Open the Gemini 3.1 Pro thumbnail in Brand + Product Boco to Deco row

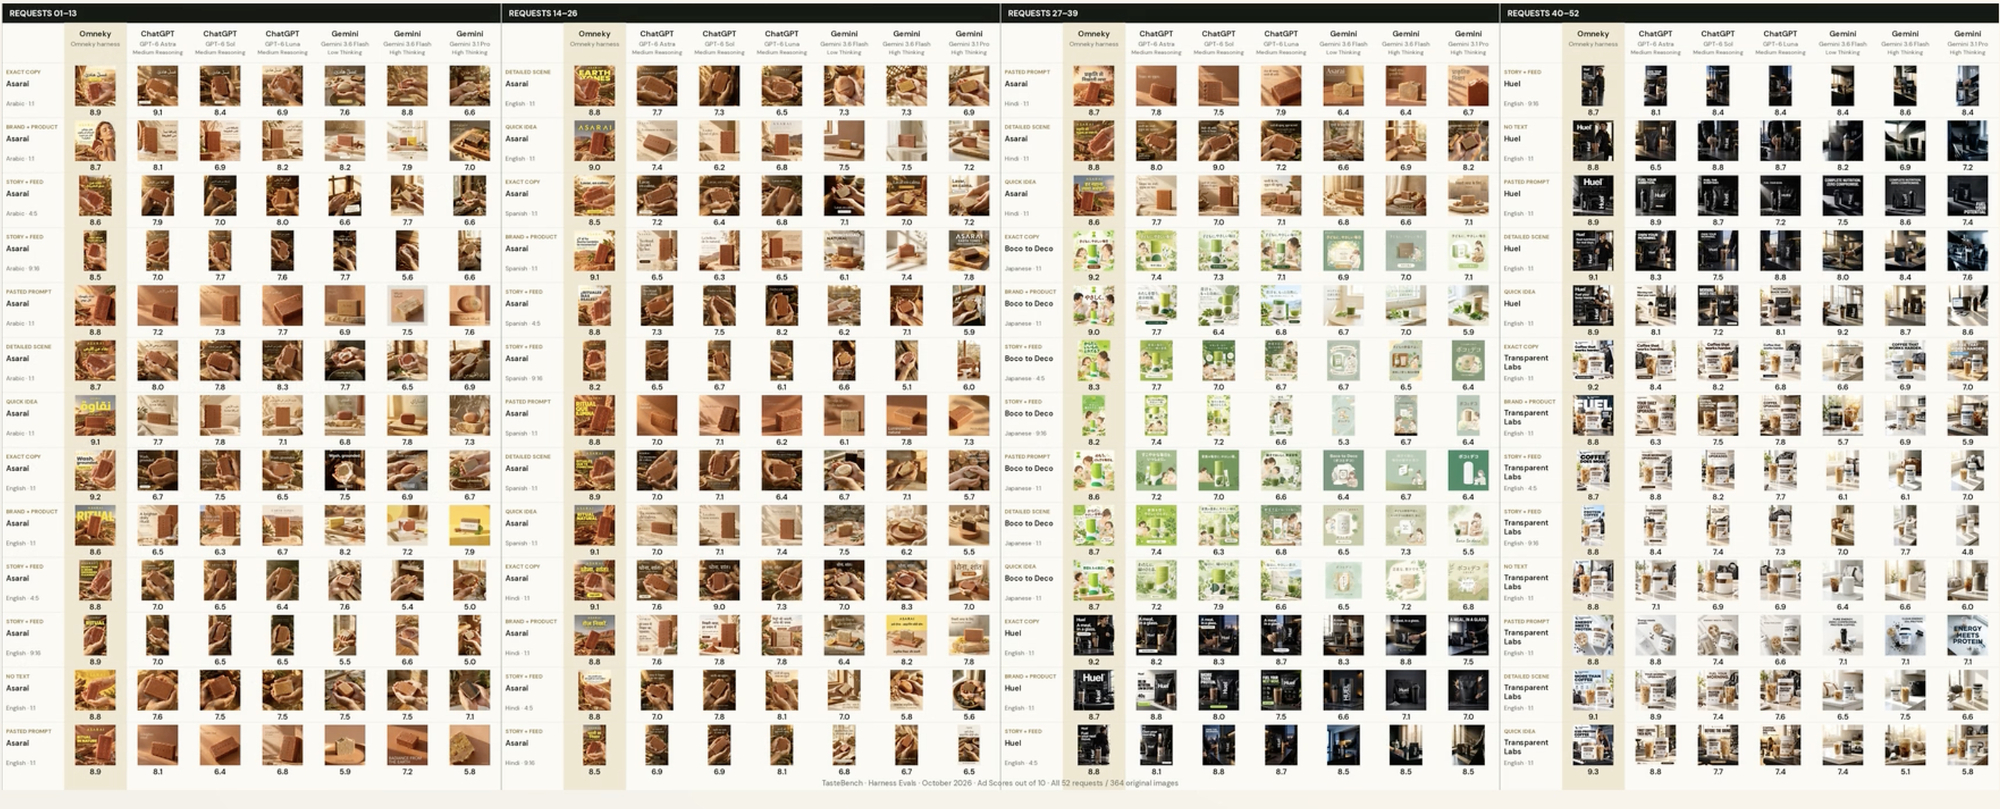1468,307
